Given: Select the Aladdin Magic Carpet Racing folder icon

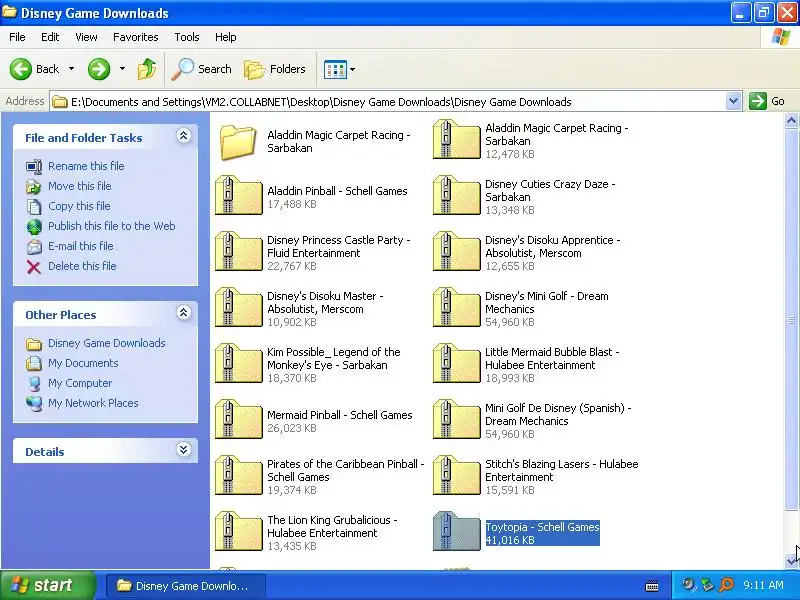Looking at the screenshot, I should tap(238, 142).
